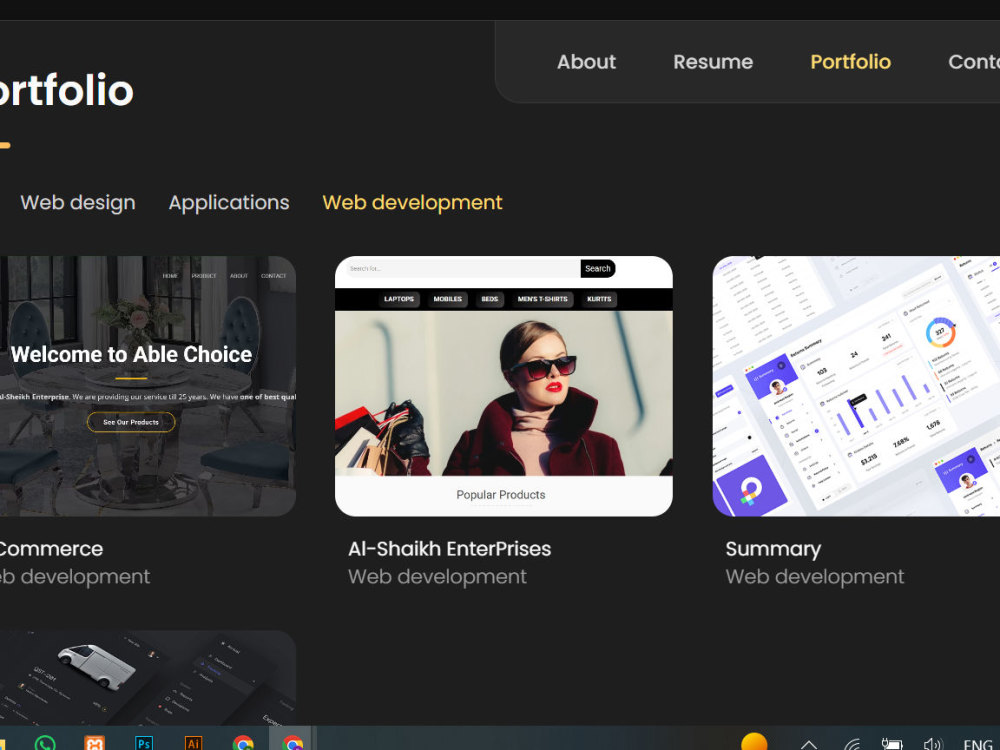Open the Able Choice project thumbnail
The width and height of the screenshot is (1000, 750).
pyautogui.click(x=148, y=386)
